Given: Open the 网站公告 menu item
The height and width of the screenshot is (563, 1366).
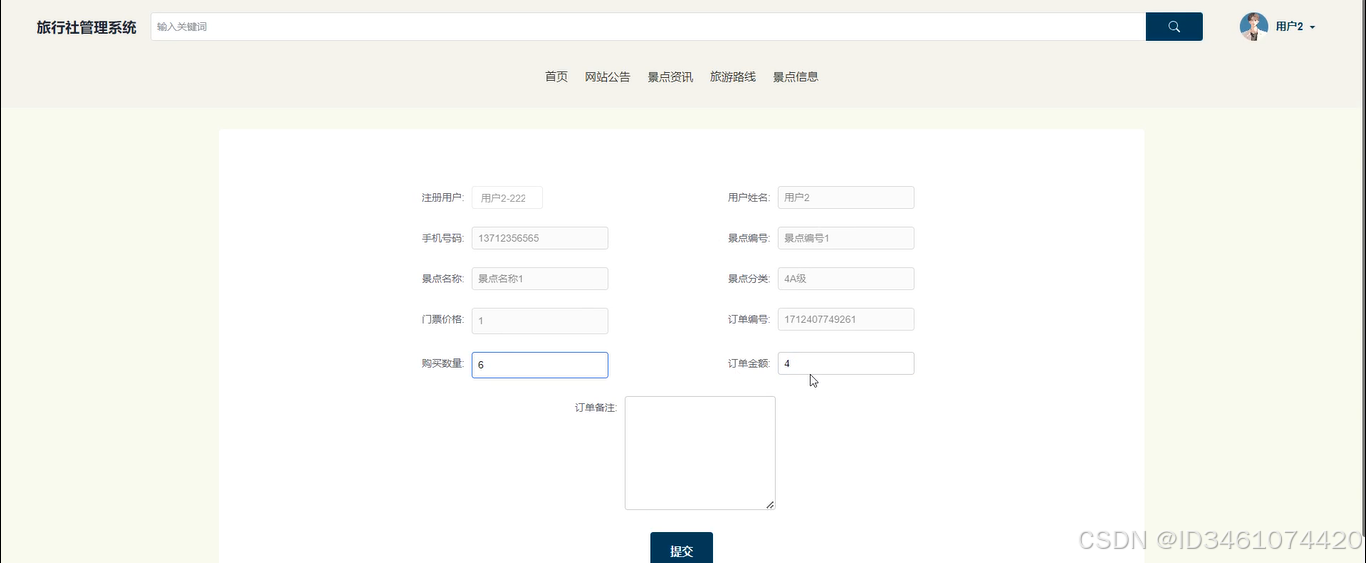Looking at the screenshot, I should click(607, 77).
